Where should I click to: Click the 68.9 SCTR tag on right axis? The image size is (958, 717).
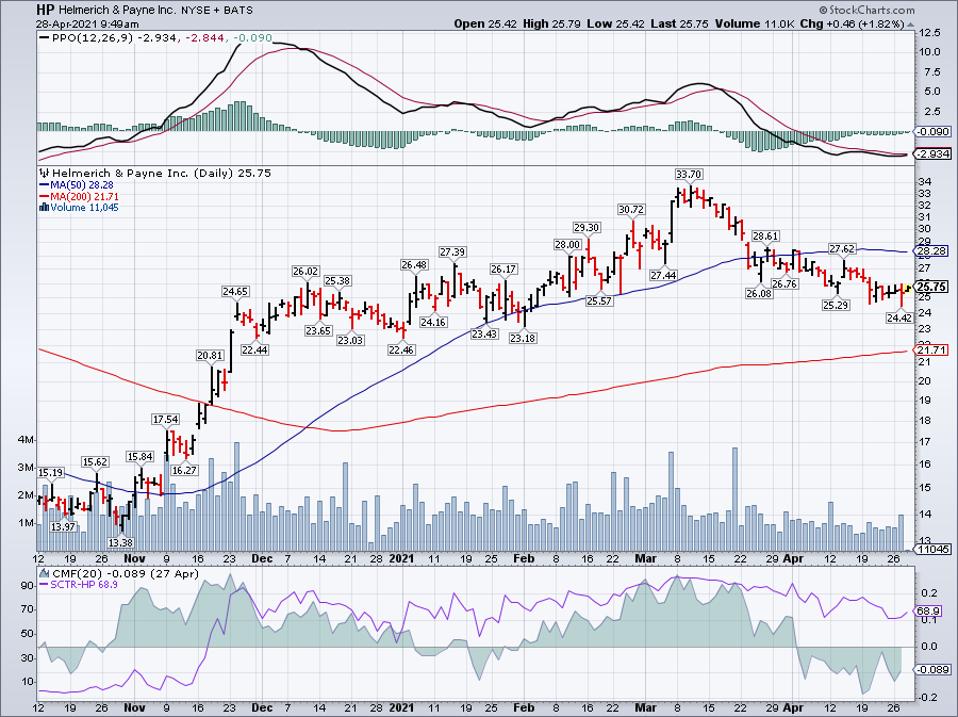927,611
